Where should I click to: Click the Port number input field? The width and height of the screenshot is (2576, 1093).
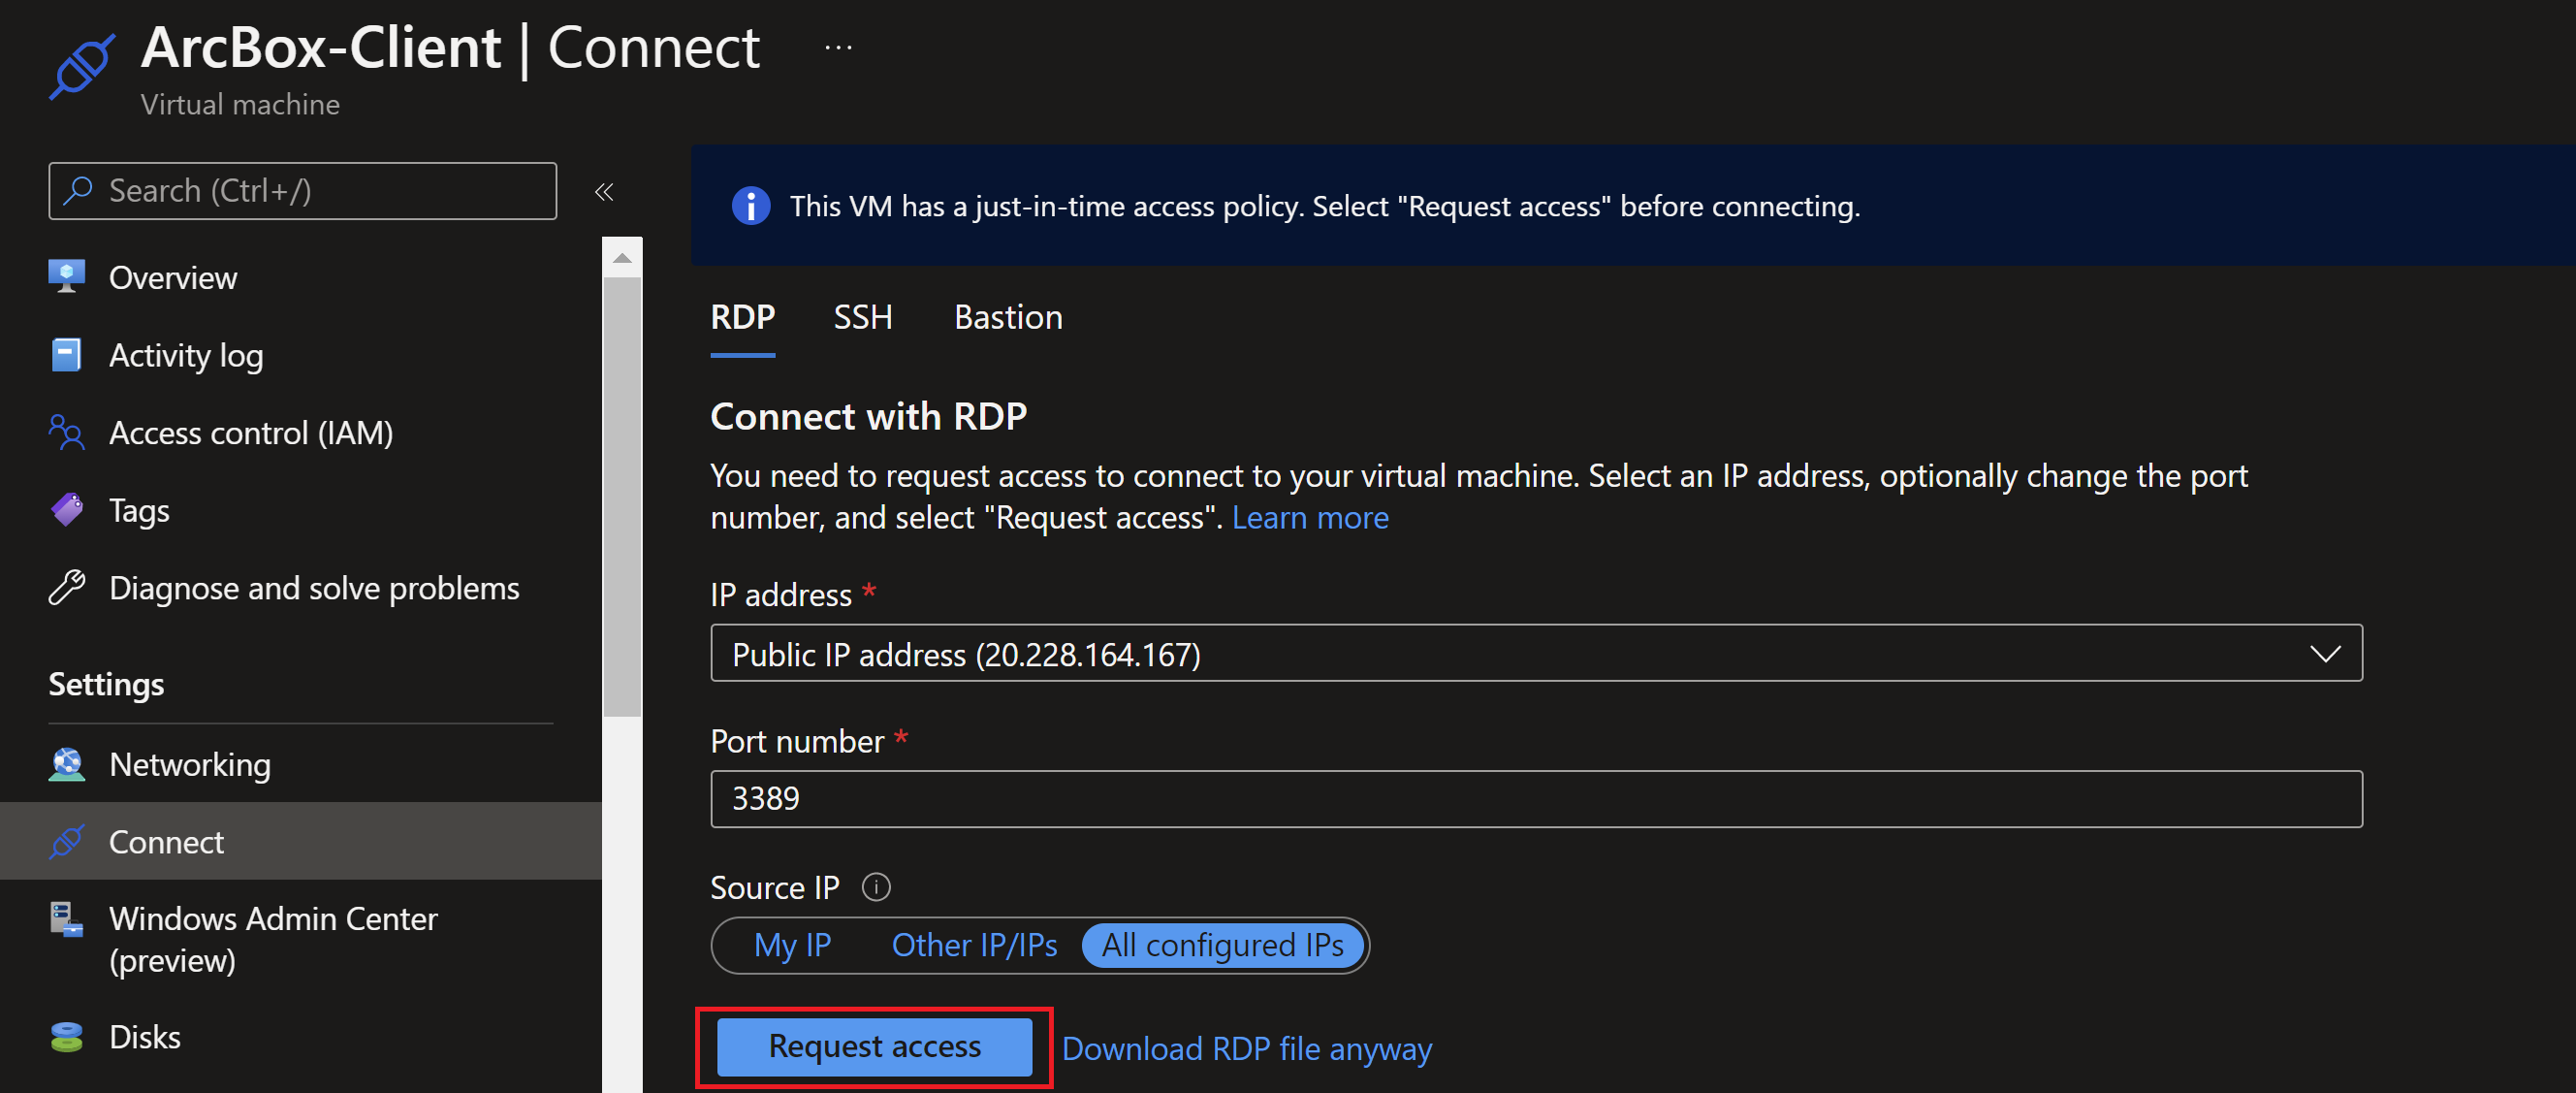click(x=1535, y=798)
